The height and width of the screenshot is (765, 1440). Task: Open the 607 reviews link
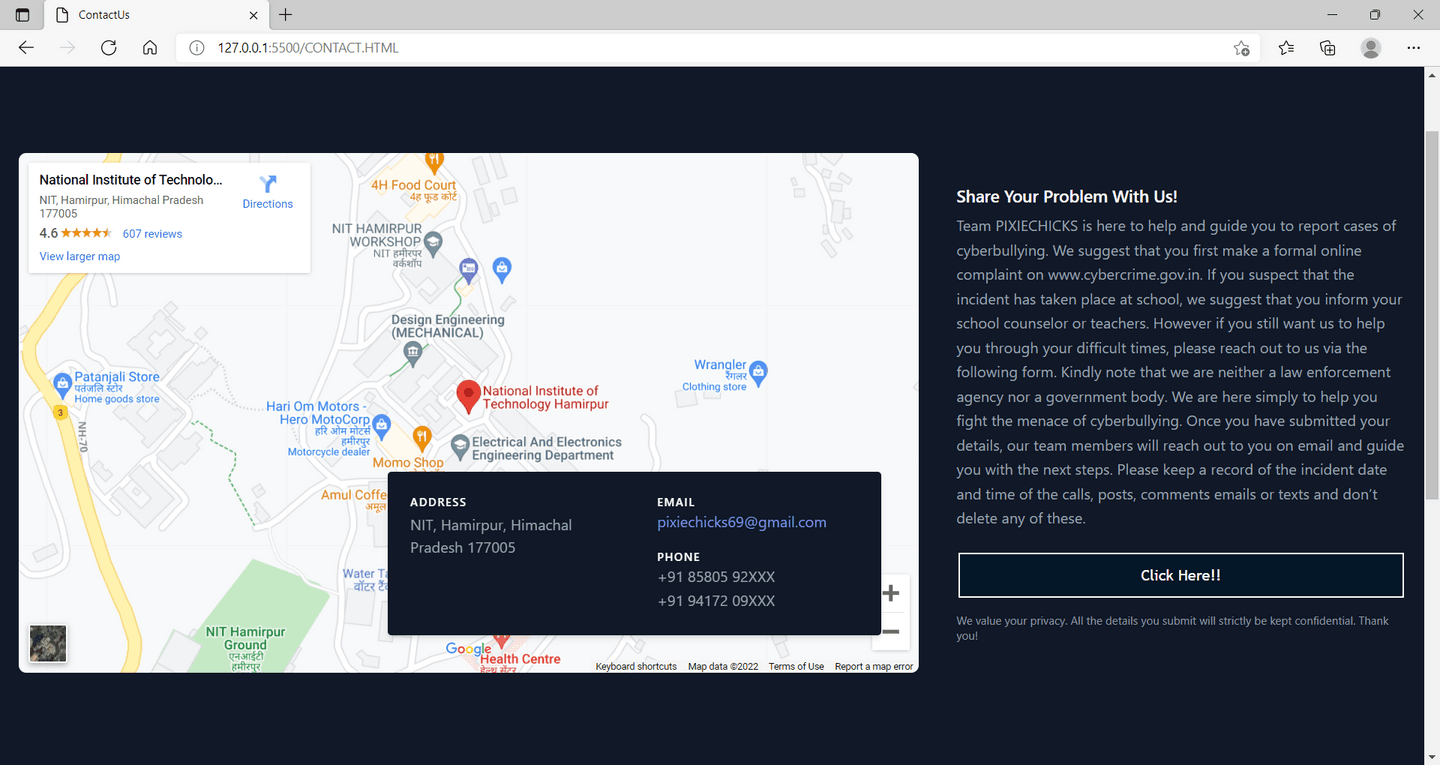point(152,234)
